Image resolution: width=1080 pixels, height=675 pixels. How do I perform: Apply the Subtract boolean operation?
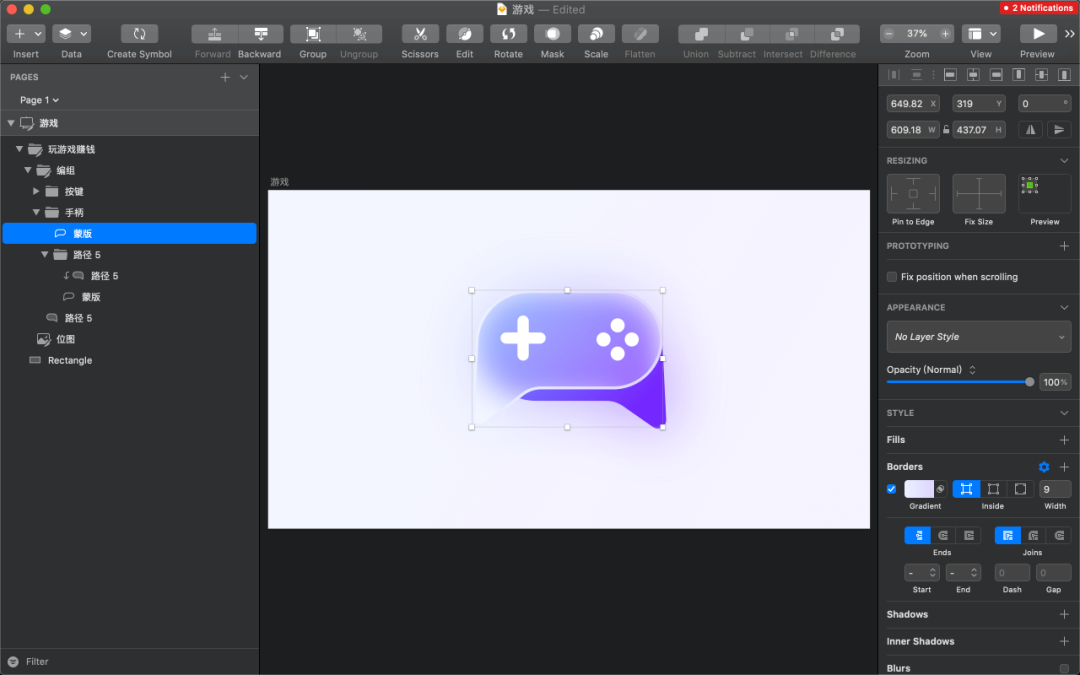click(x=746, y=34)
